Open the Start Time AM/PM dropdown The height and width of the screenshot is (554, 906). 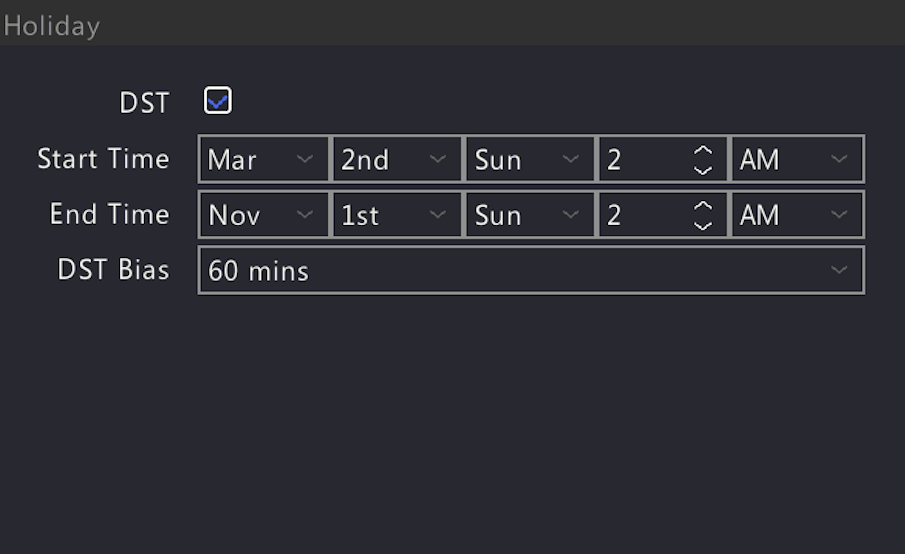[797, 159]
